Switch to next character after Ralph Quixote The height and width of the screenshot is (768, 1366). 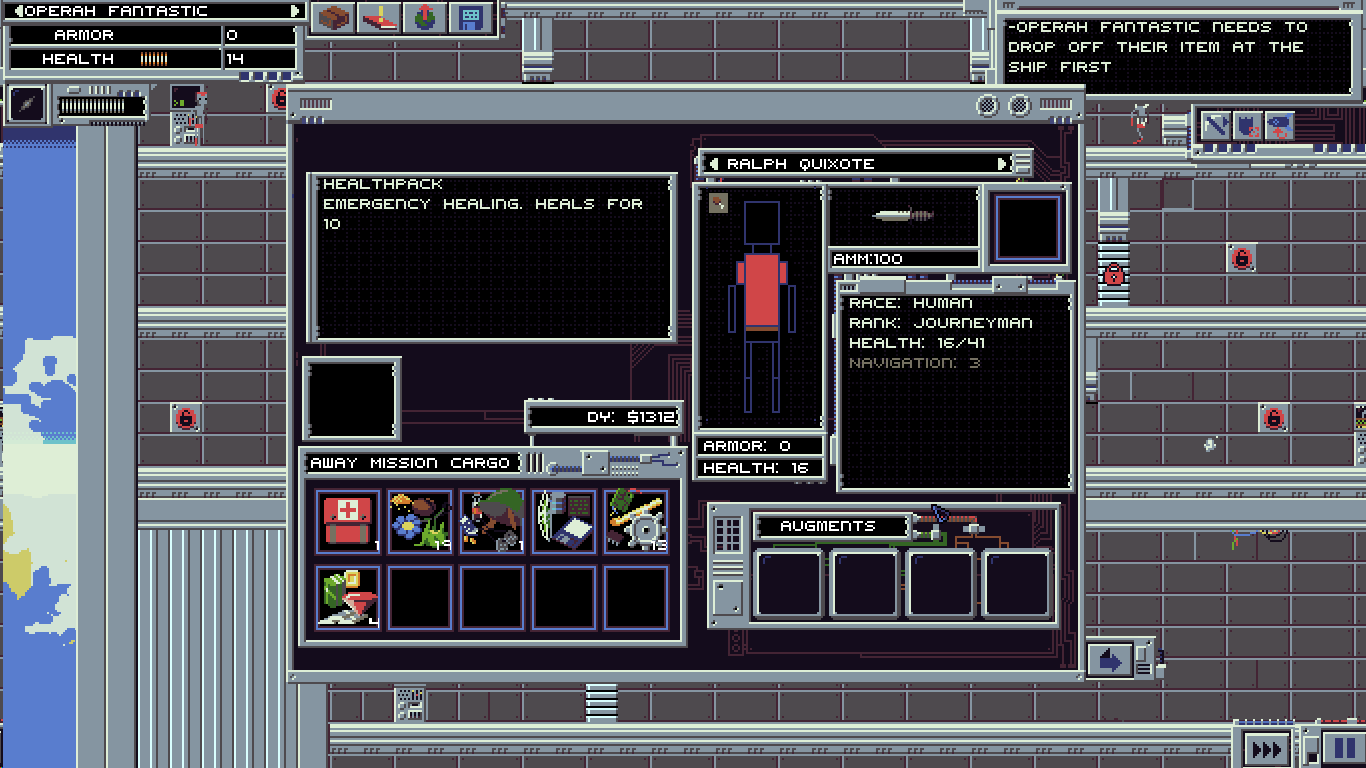(x=1002, y=164)
